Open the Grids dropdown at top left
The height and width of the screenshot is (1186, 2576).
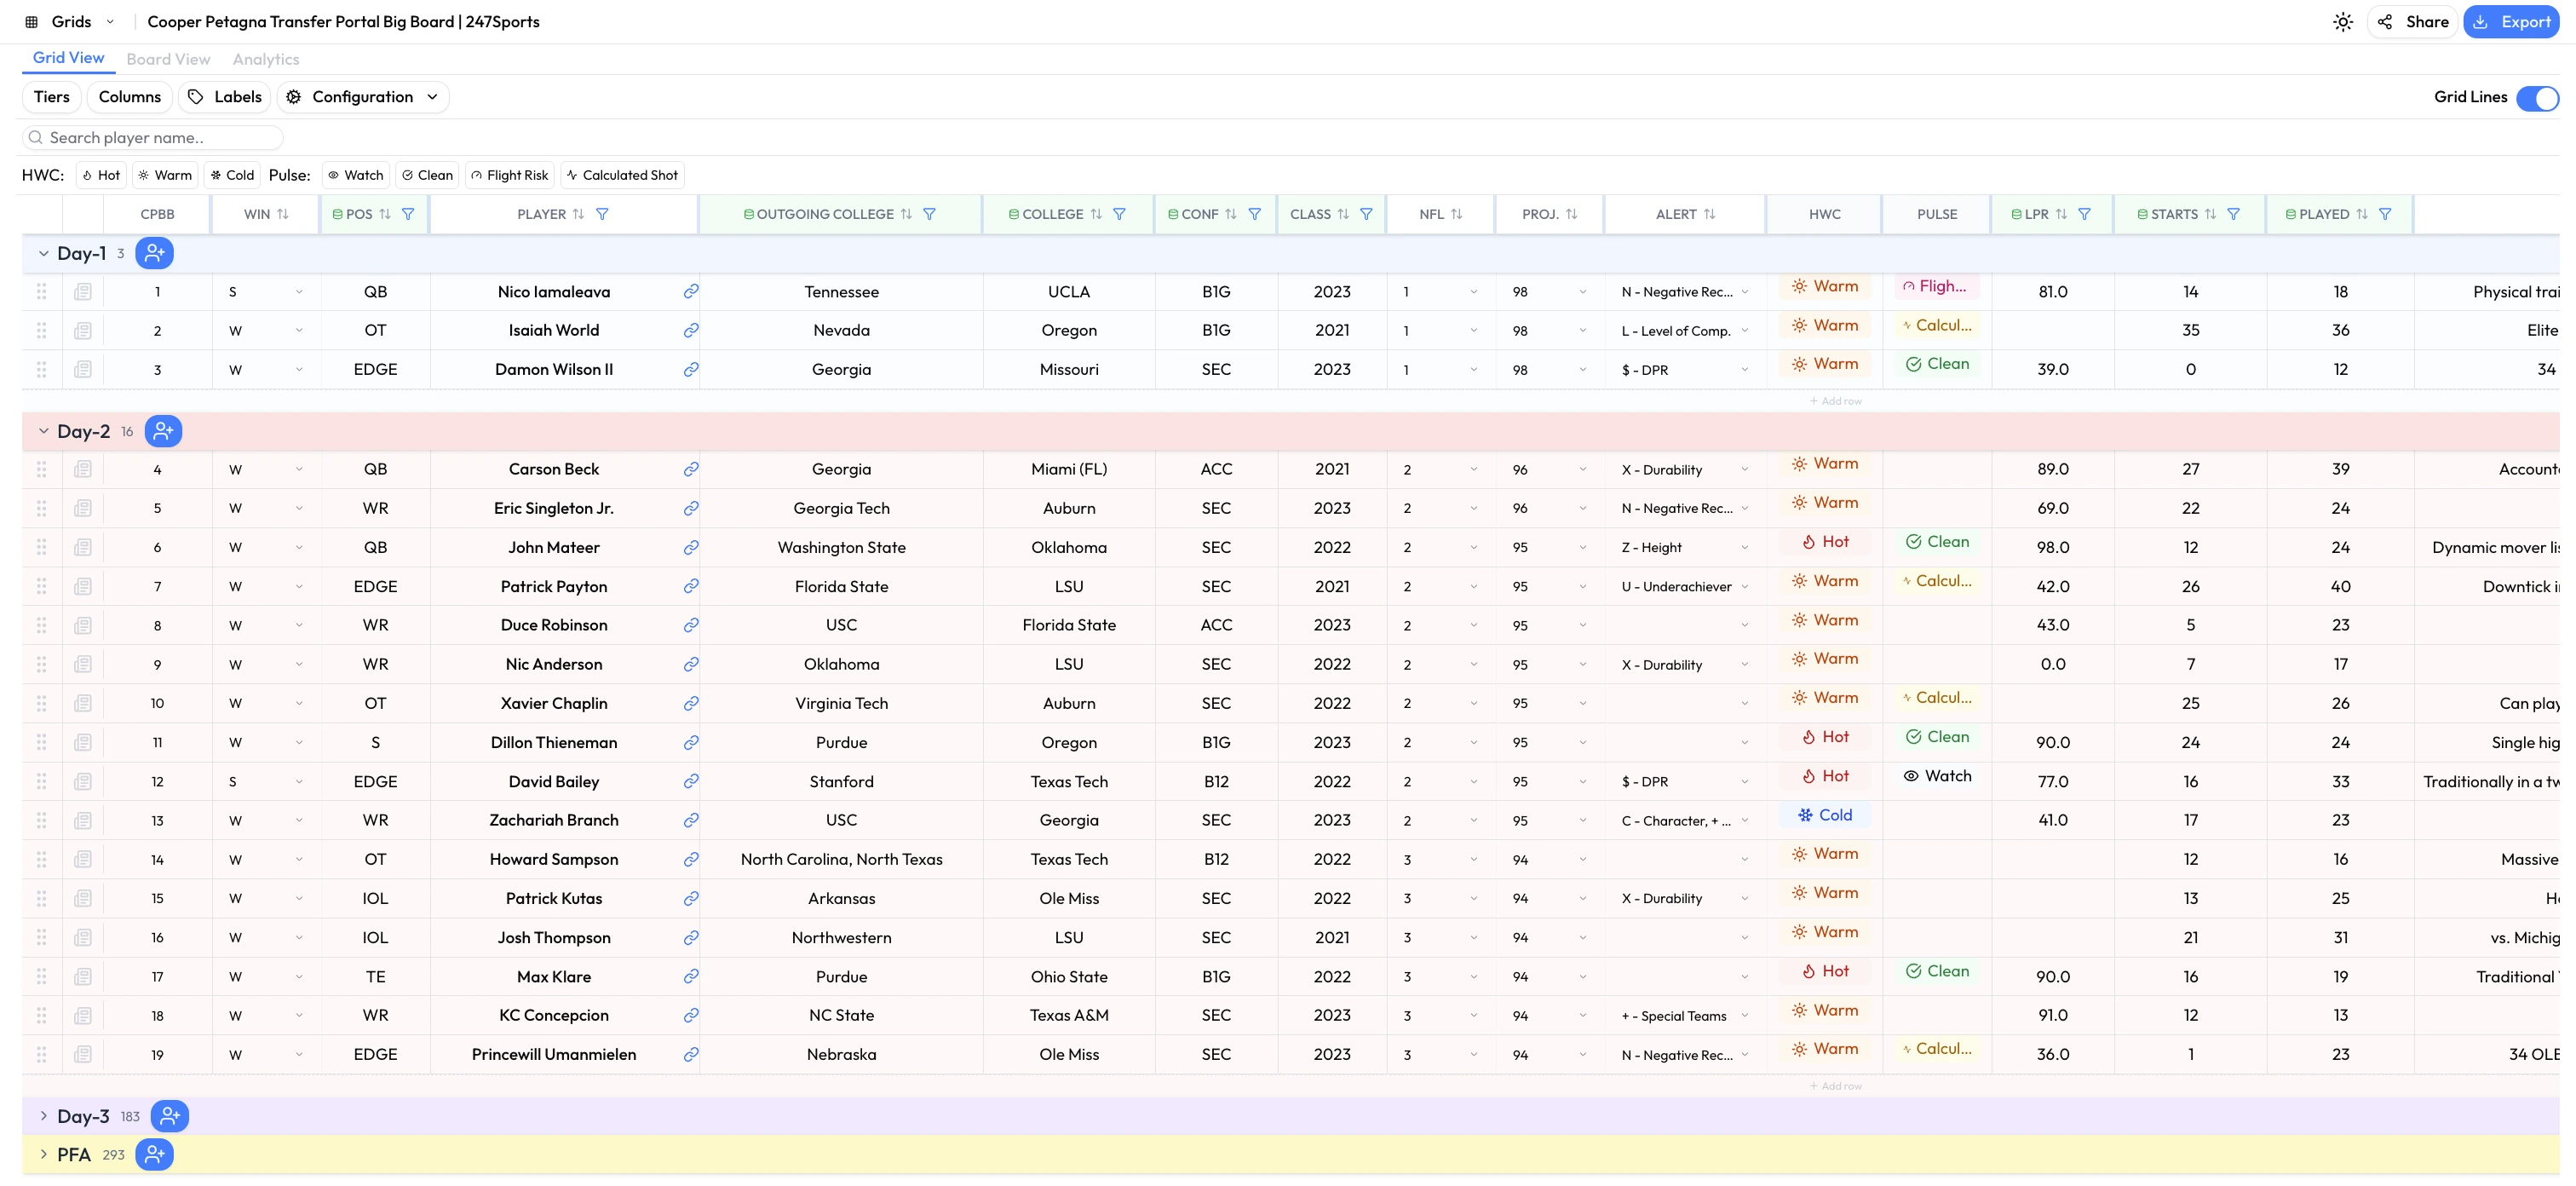click(110, 20)
